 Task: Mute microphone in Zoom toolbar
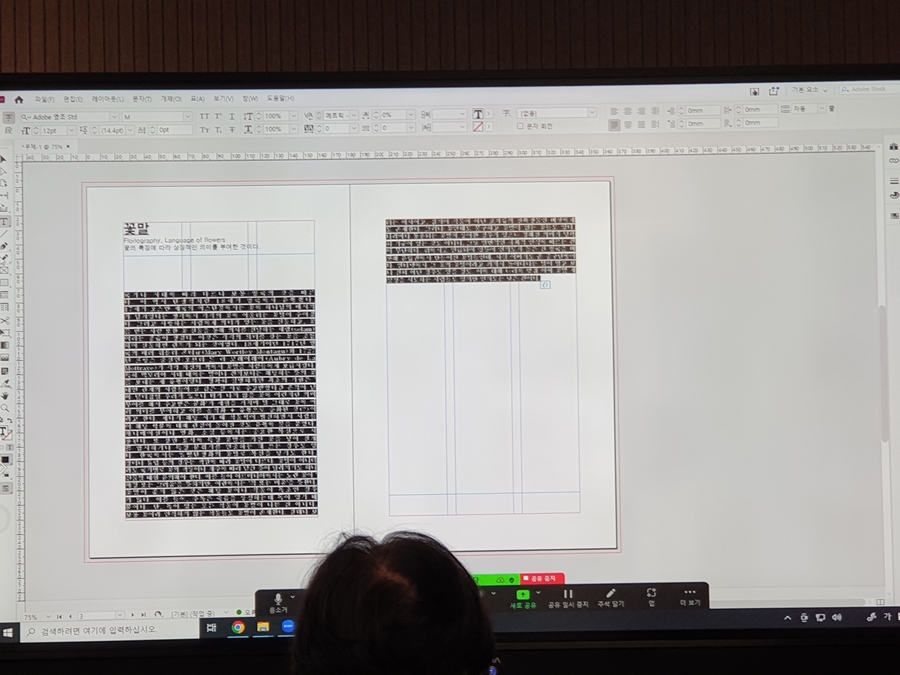pos(278,598)
